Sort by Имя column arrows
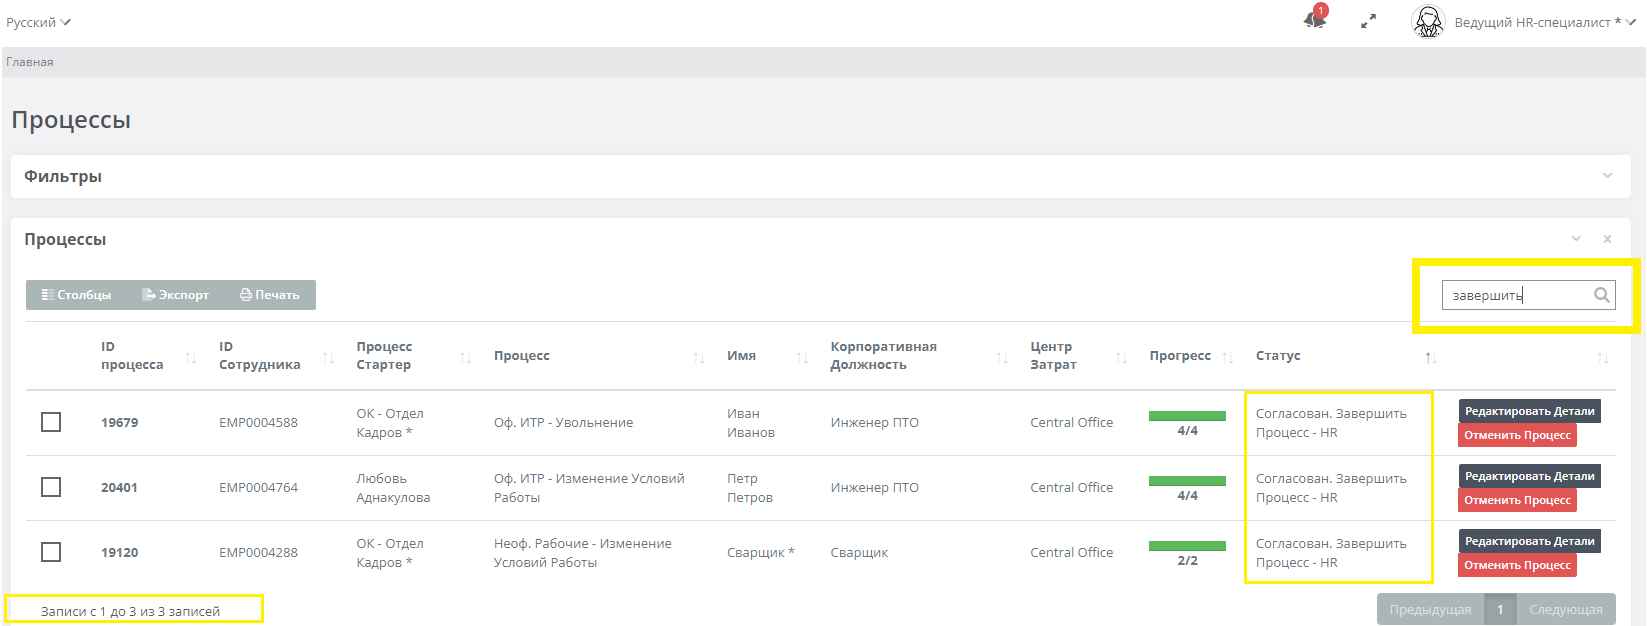Screen dimensions: 1647x626 pos(802,357)
